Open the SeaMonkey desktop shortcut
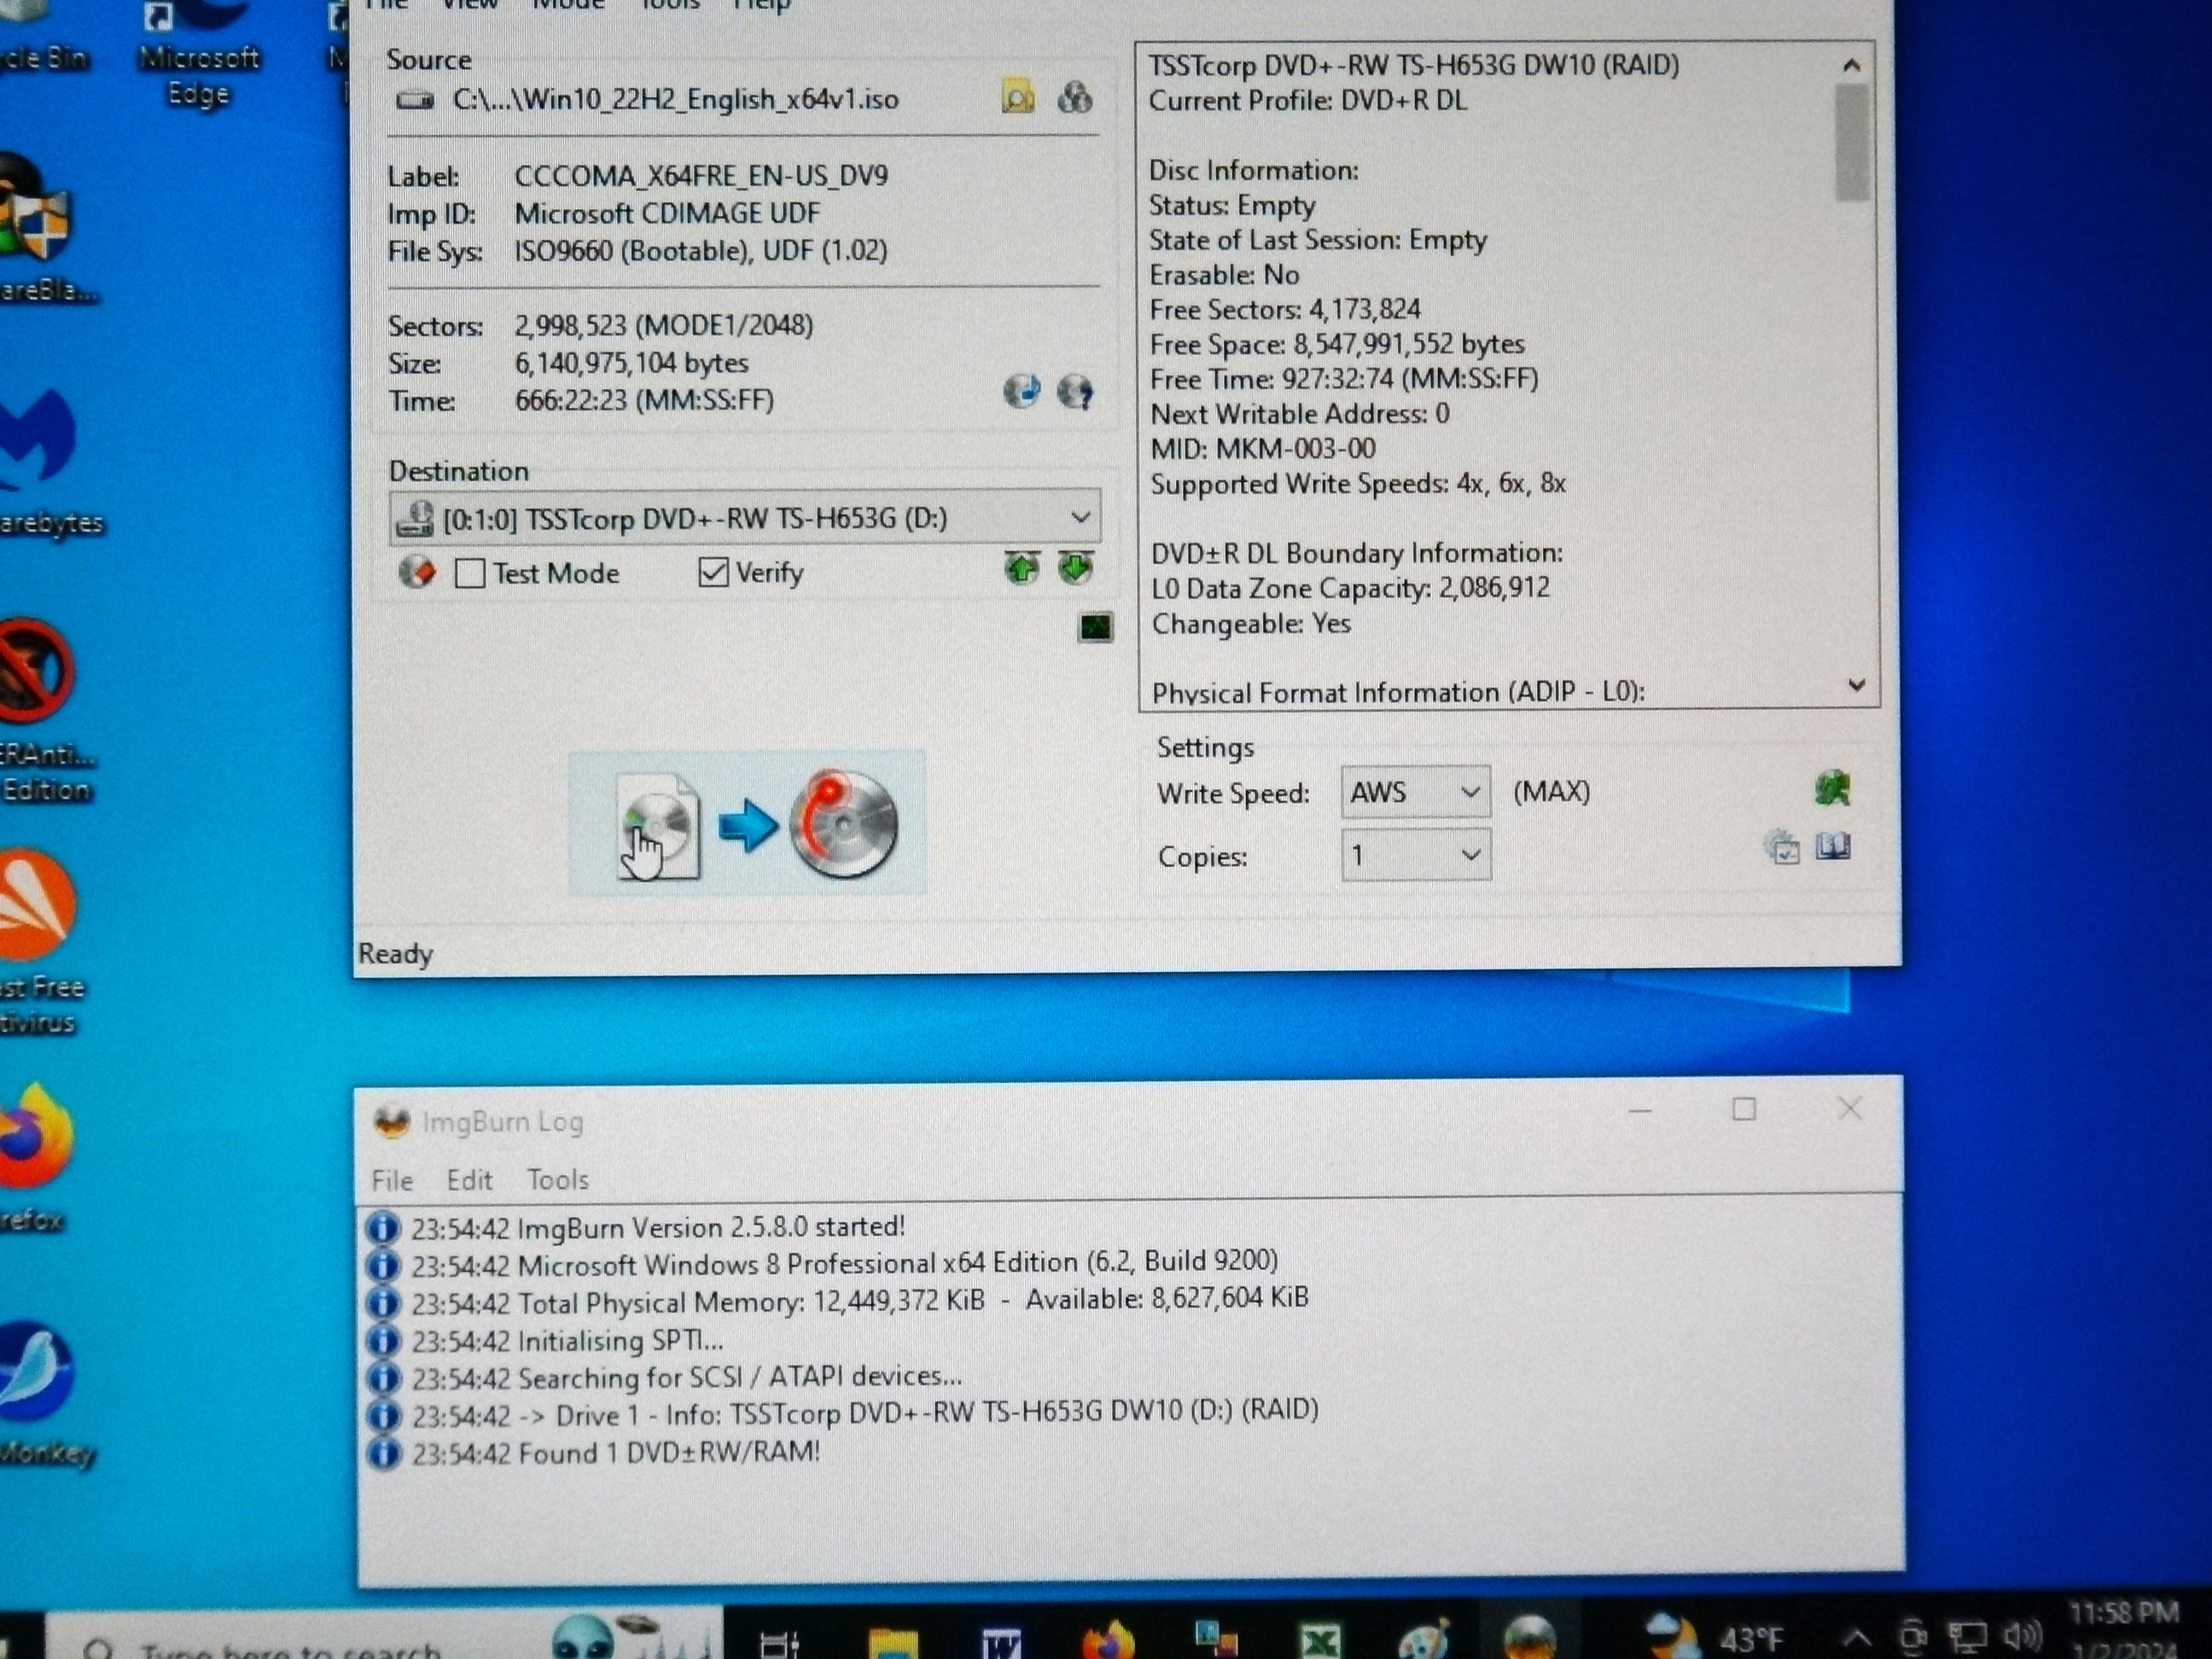Viewport: 2212px width, 1659px height. (40, 1395)
